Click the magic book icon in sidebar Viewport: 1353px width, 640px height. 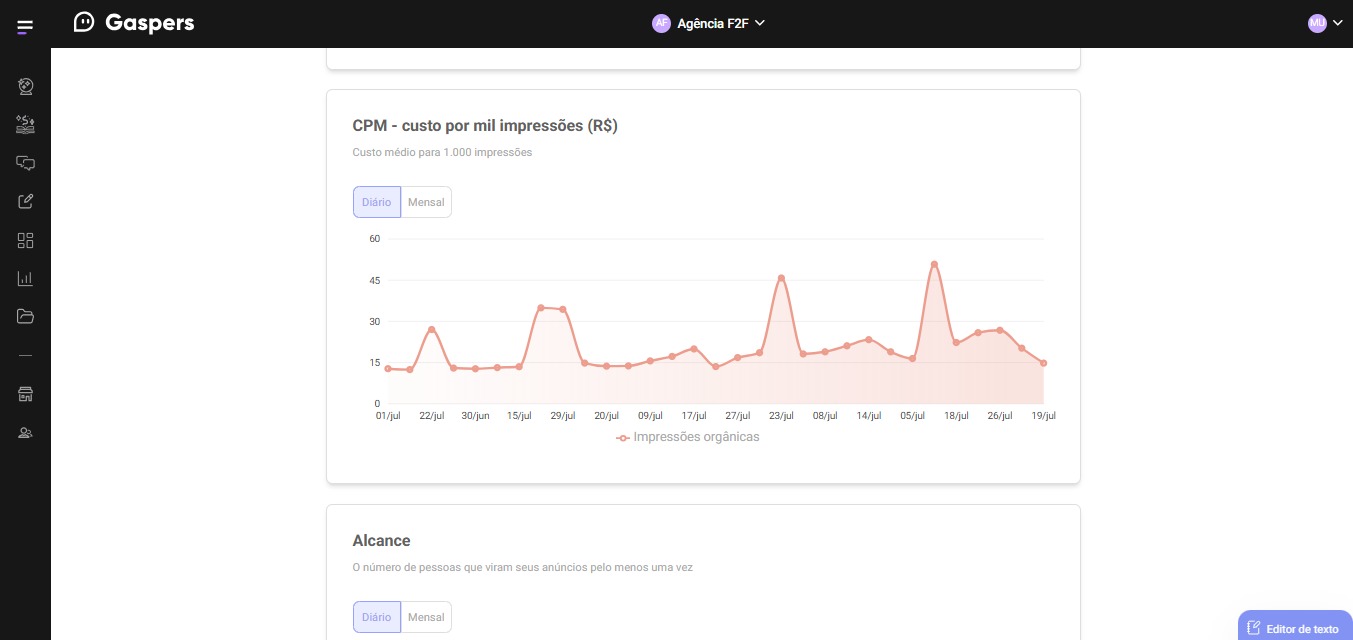pyautogui.click(x=26, y=125)
